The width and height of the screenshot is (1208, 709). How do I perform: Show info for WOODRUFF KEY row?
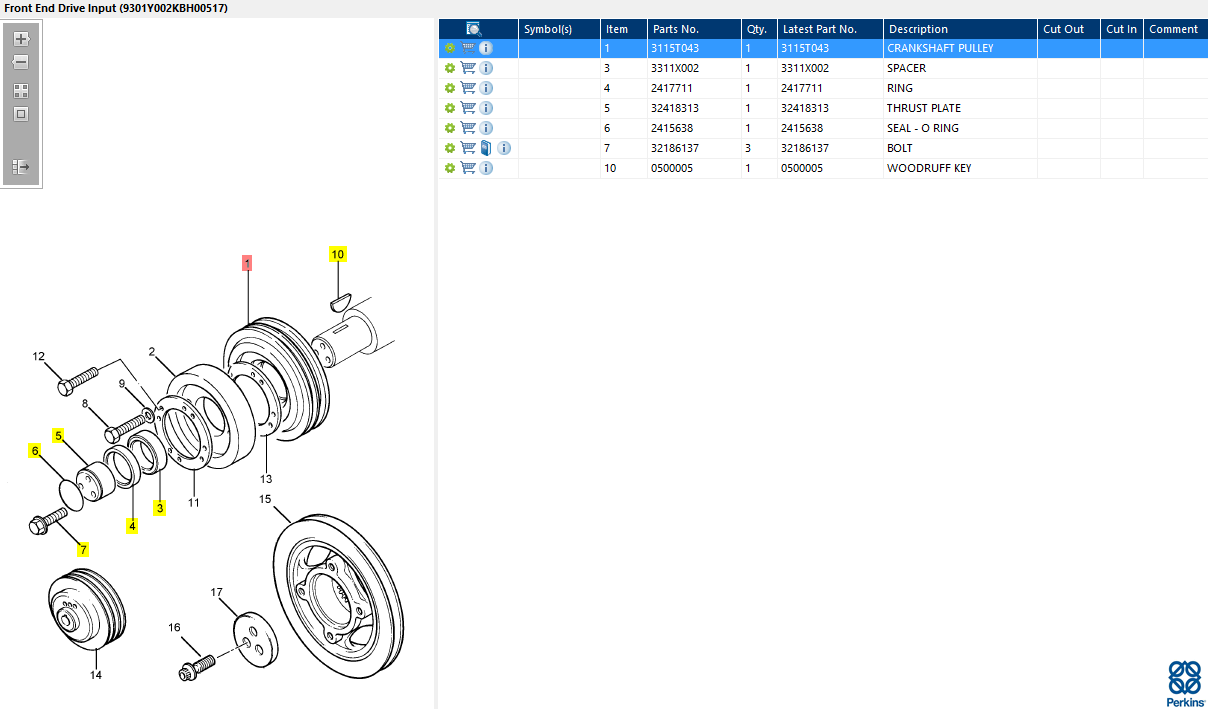point(486,168)
